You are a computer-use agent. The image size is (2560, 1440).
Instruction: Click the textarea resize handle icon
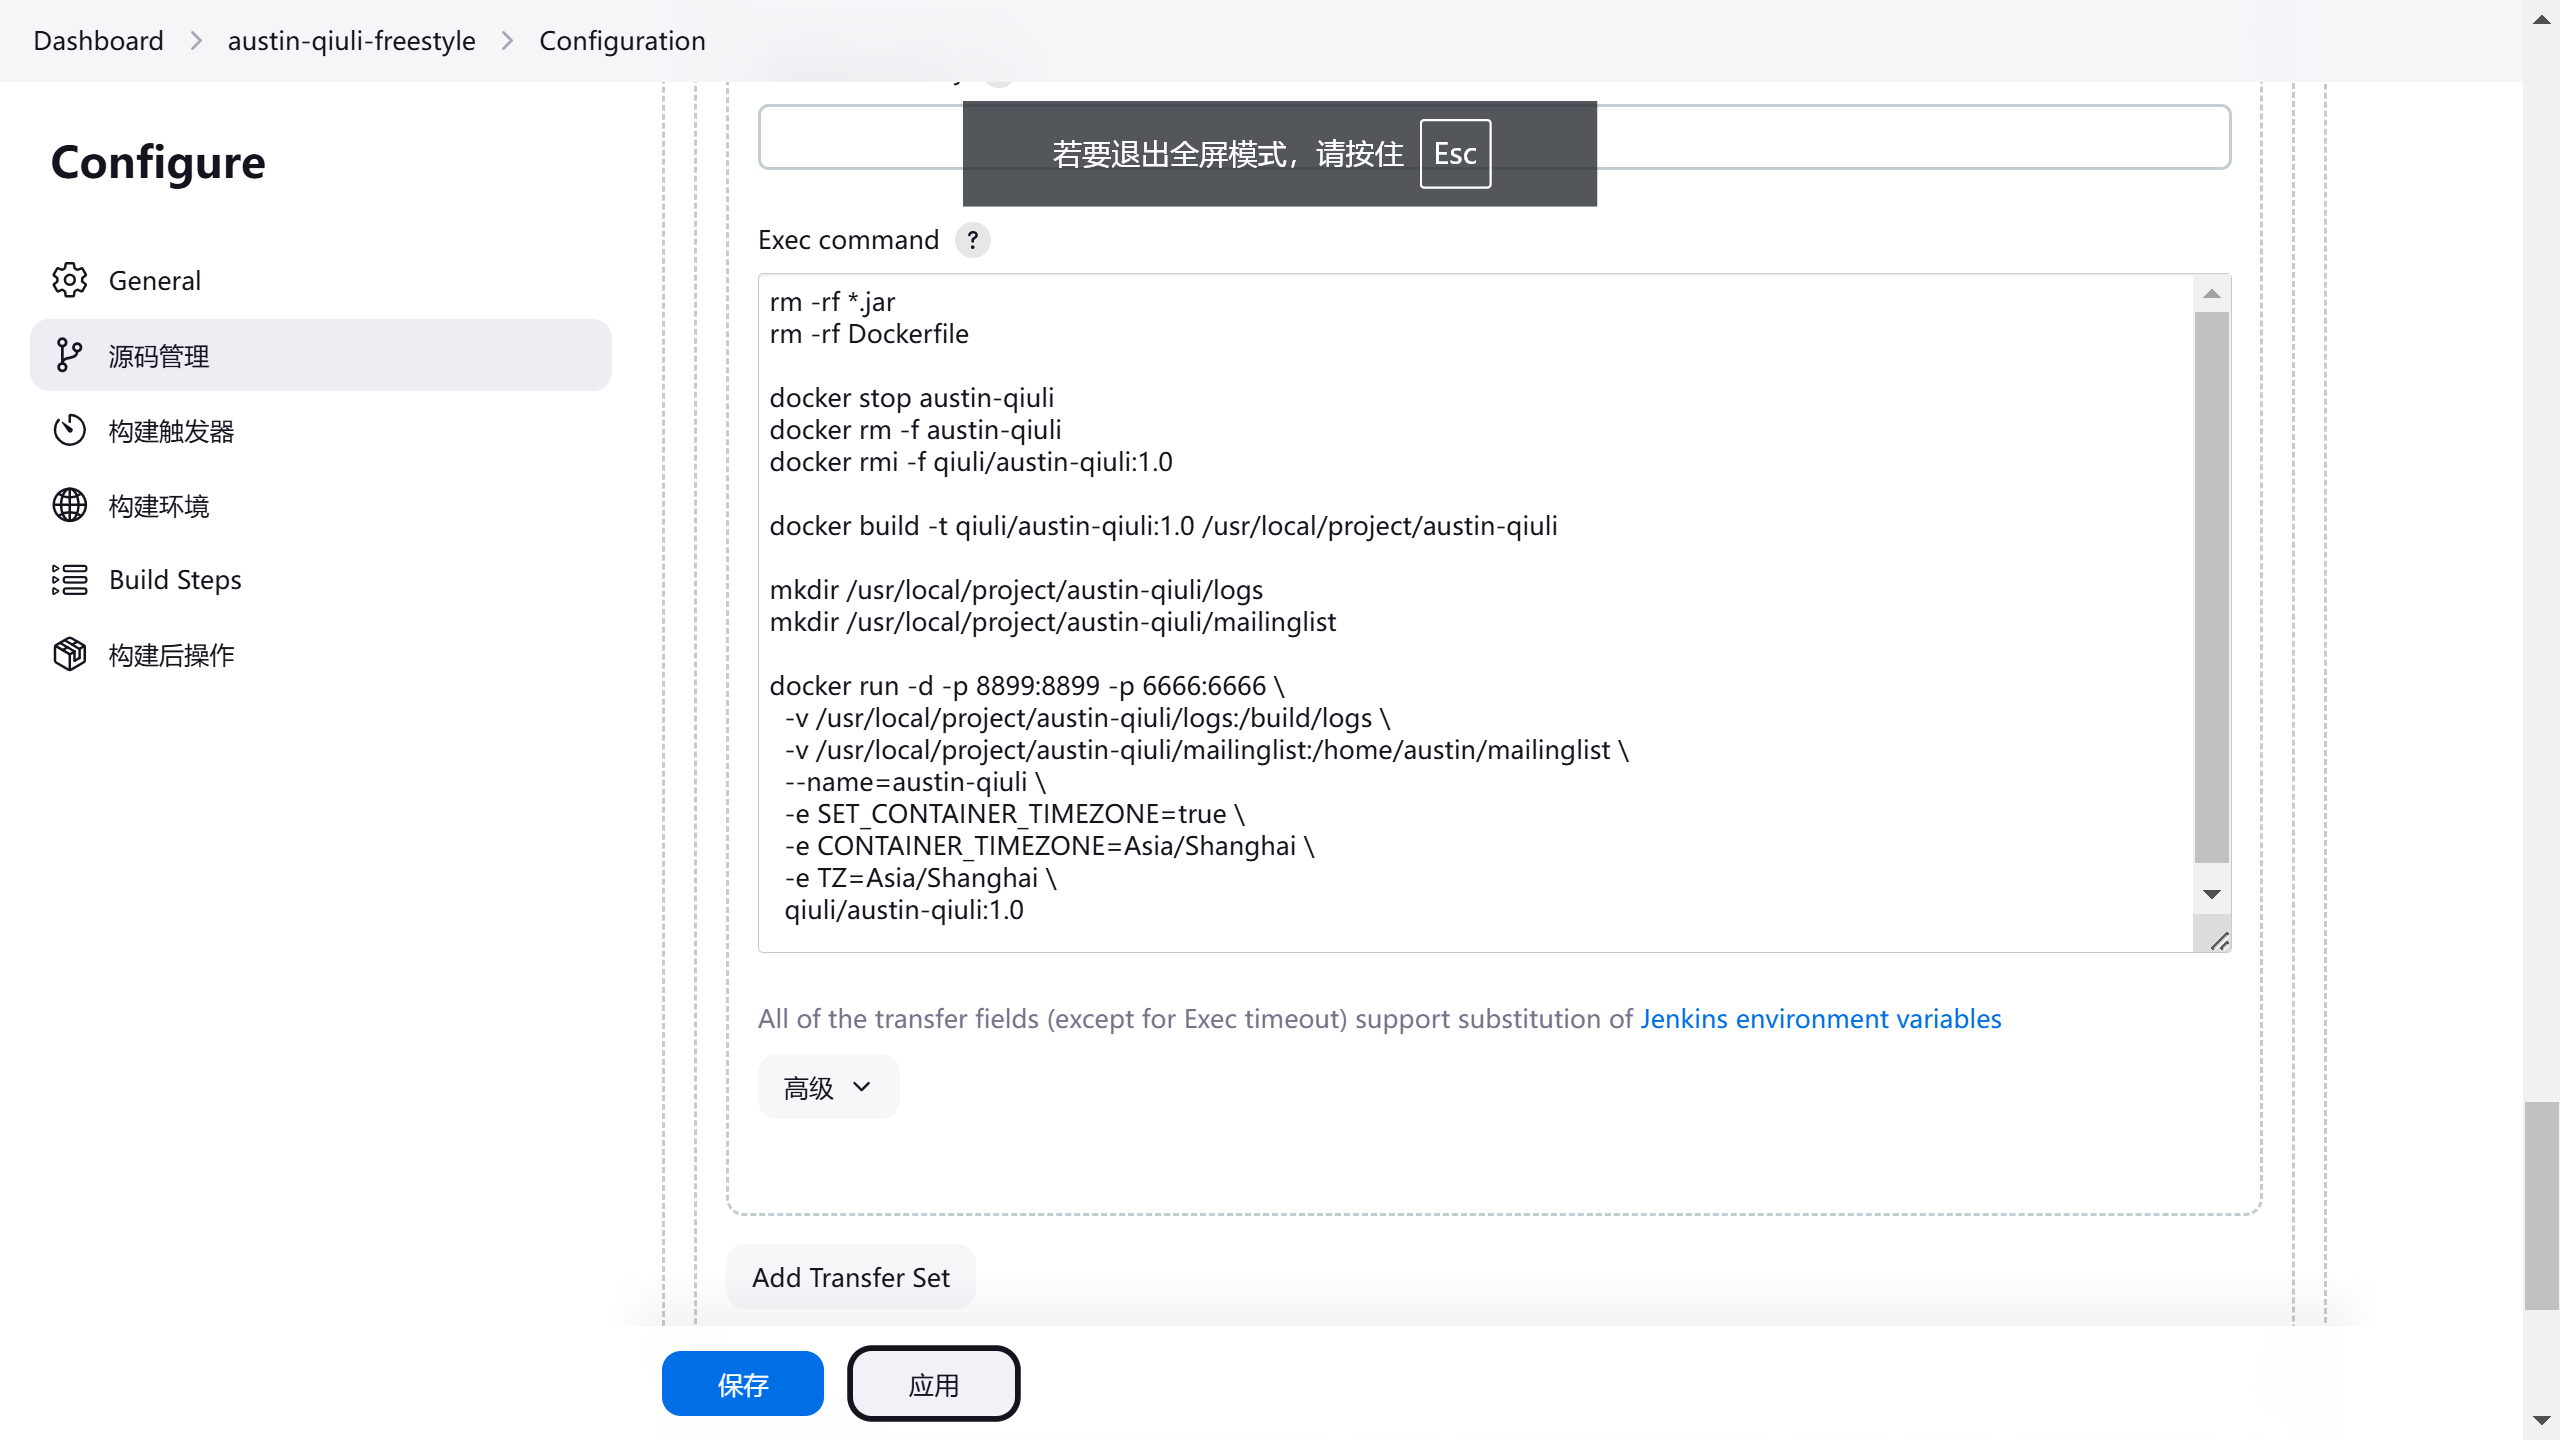2219,941
